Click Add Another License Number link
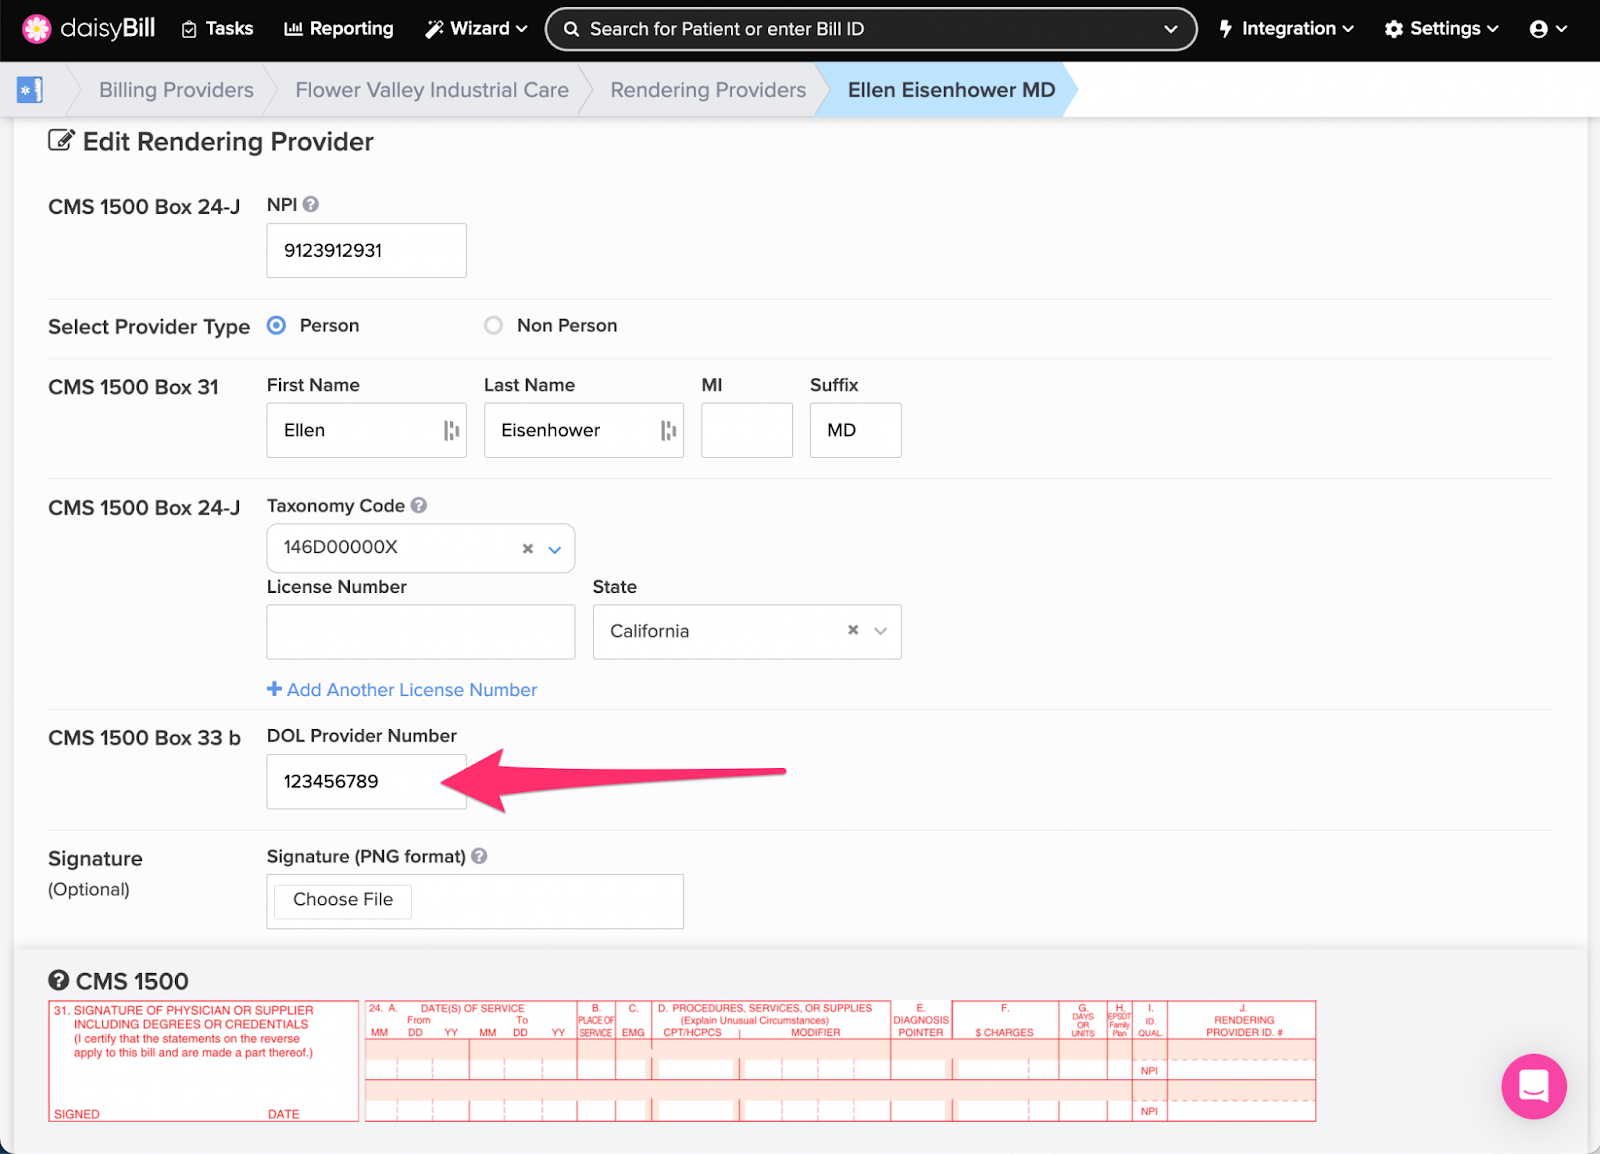 (x=402, y=690)
